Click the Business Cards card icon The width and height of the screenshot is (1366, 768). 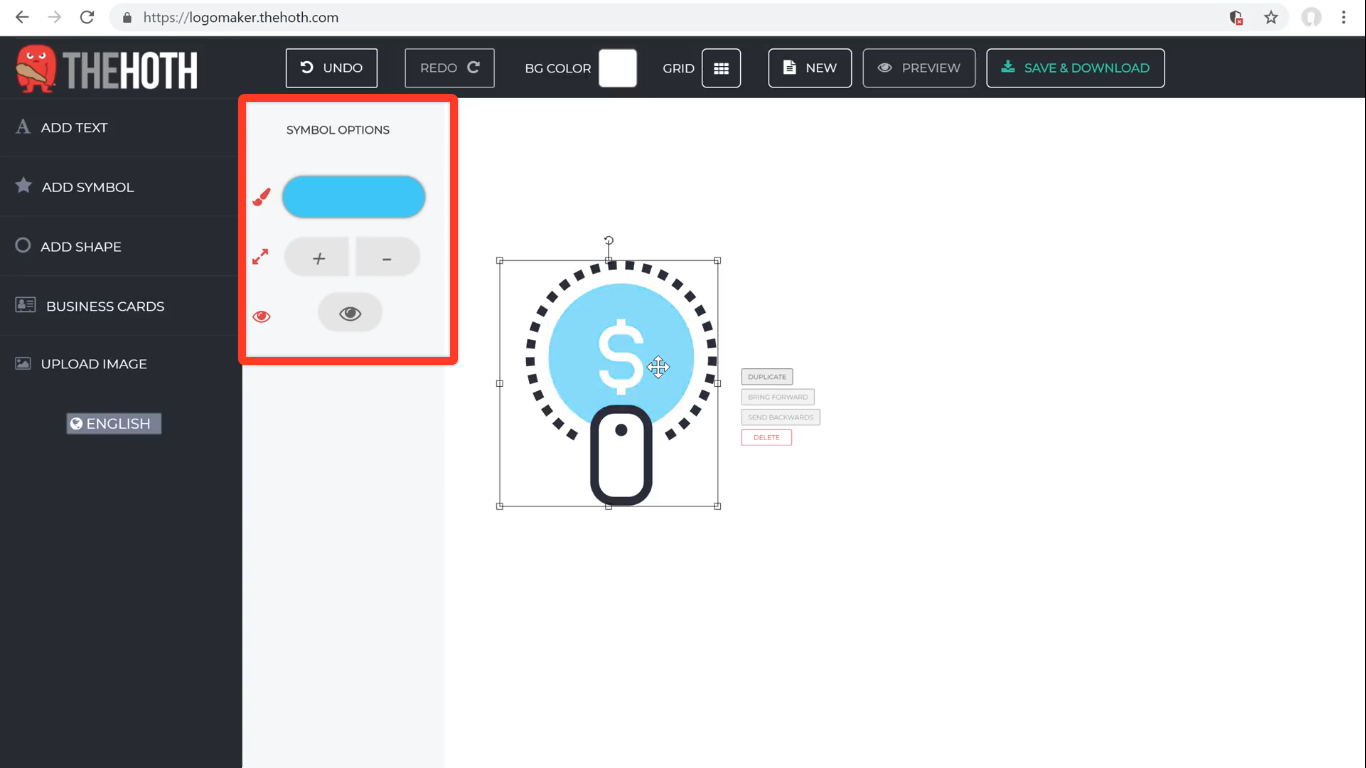(x=26, y=305)
